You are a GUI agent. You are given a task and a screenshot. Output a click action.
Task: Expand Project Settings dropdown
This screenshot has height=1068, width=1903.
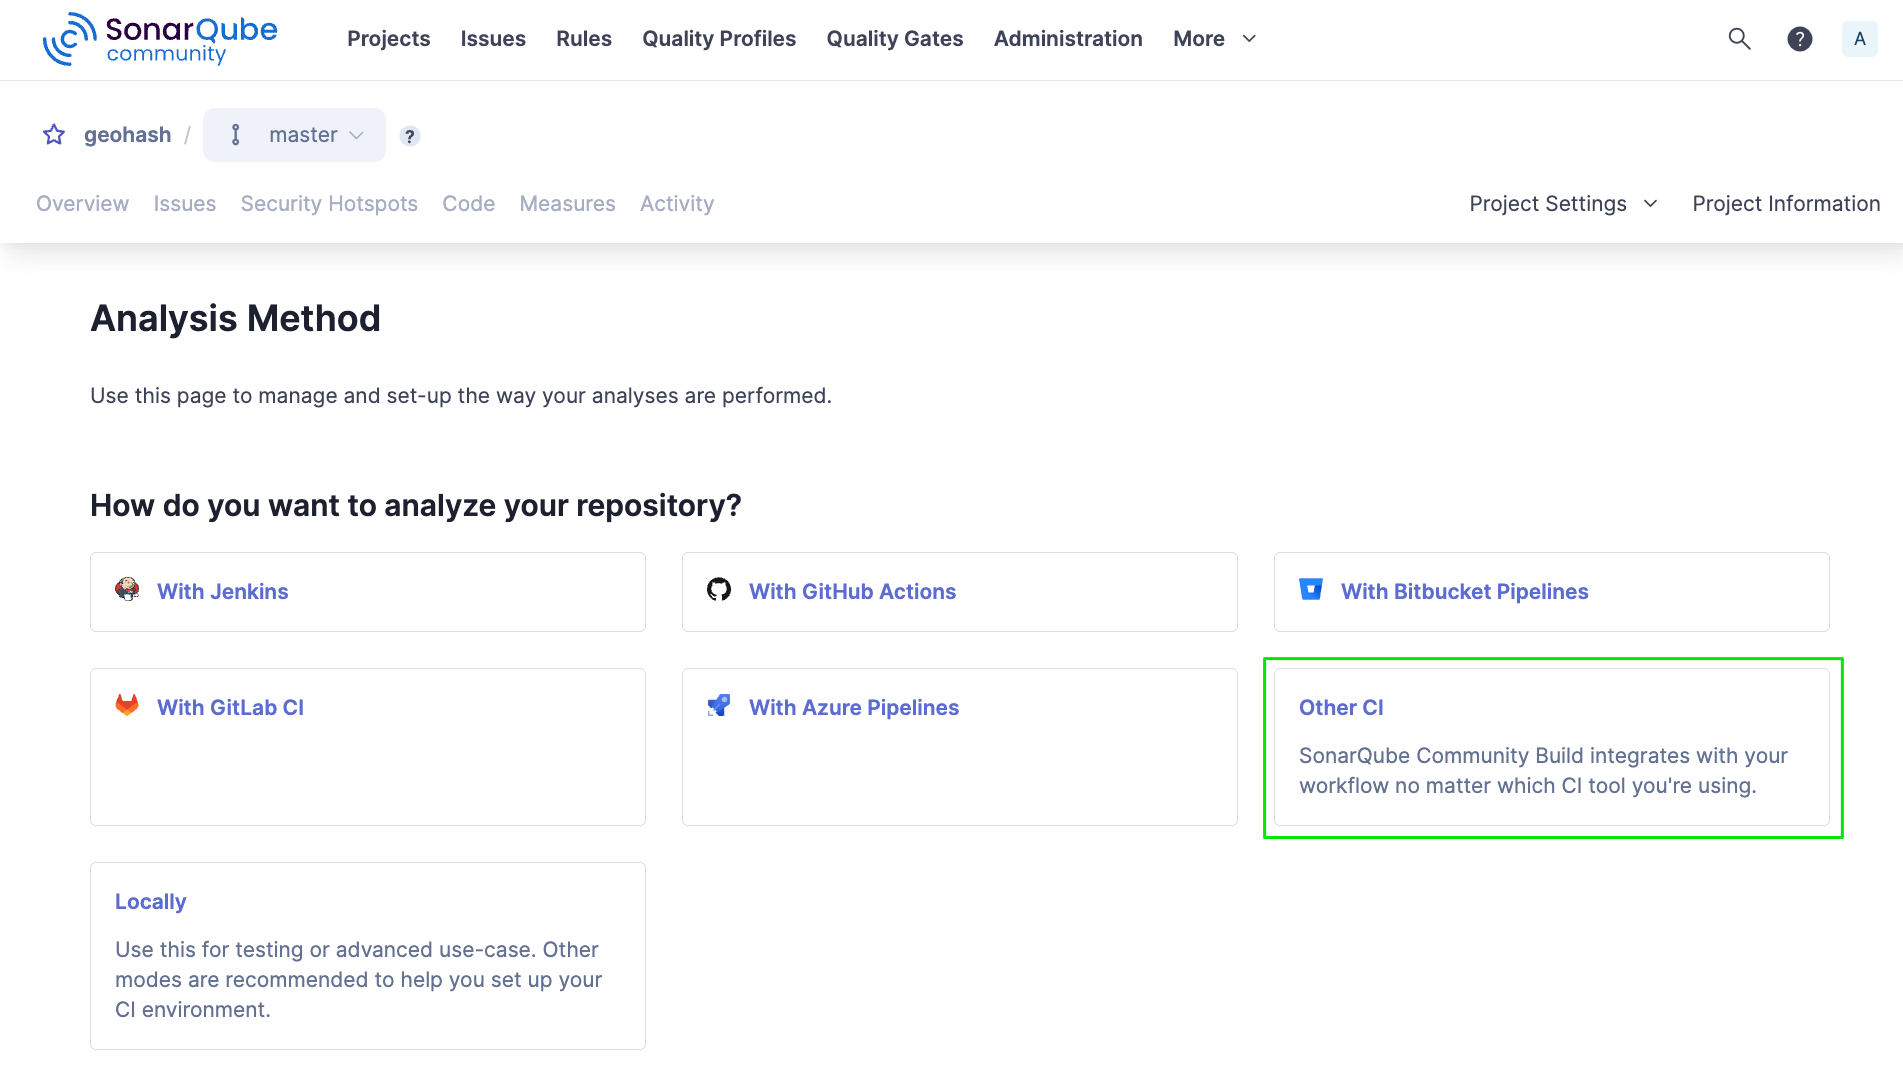1564,204
